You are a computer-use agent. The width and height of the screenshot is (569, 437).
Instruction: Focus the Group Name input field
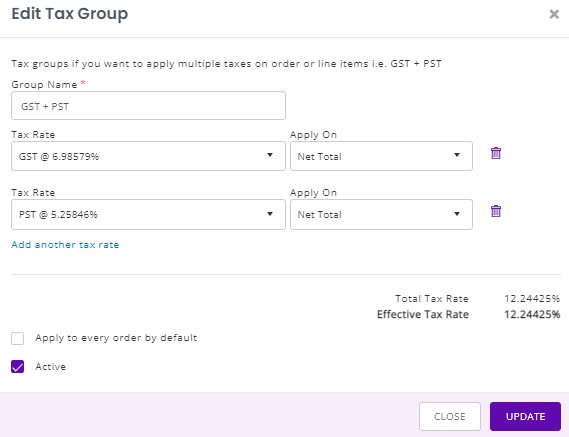click(x=148, y=106)
